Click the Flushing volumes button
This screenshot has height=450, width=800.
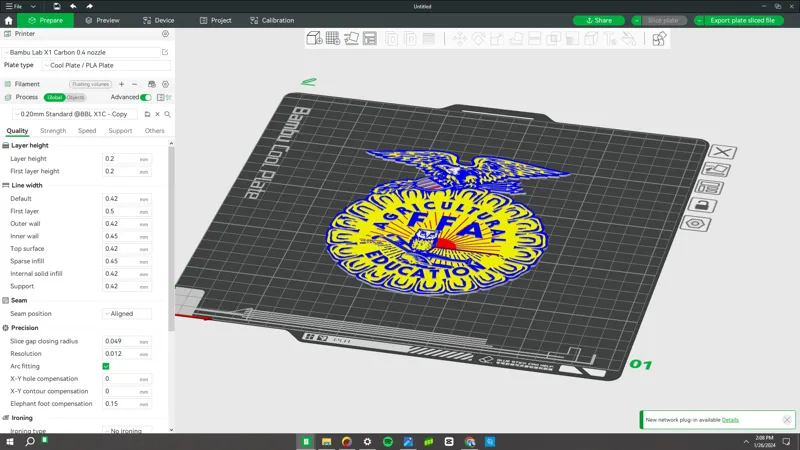pyautogui.click(x=90, y=84)
